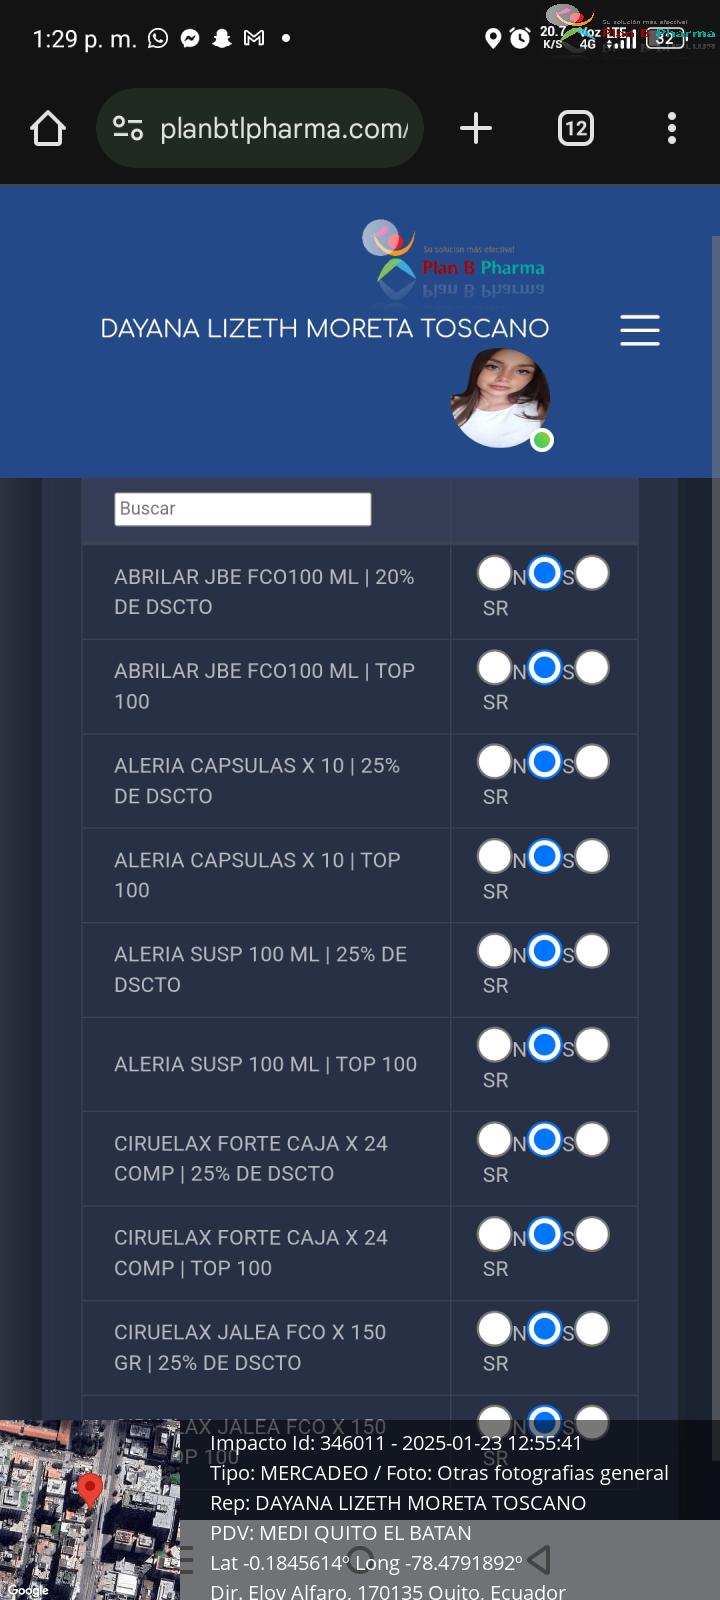720x1600 pixels.
Task: Select SR radio for CIRUELAX JALEA 25% DE DSCTO
Action: click(592, 1329)
